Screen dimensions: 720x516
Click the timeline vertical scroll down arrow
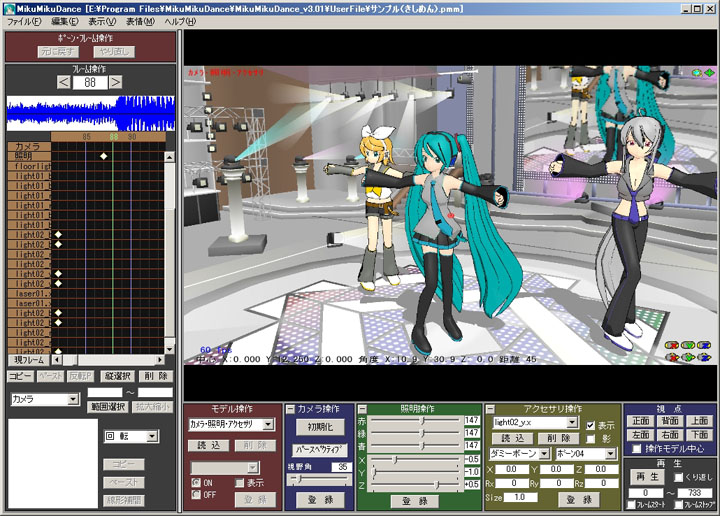pos(169,349)
